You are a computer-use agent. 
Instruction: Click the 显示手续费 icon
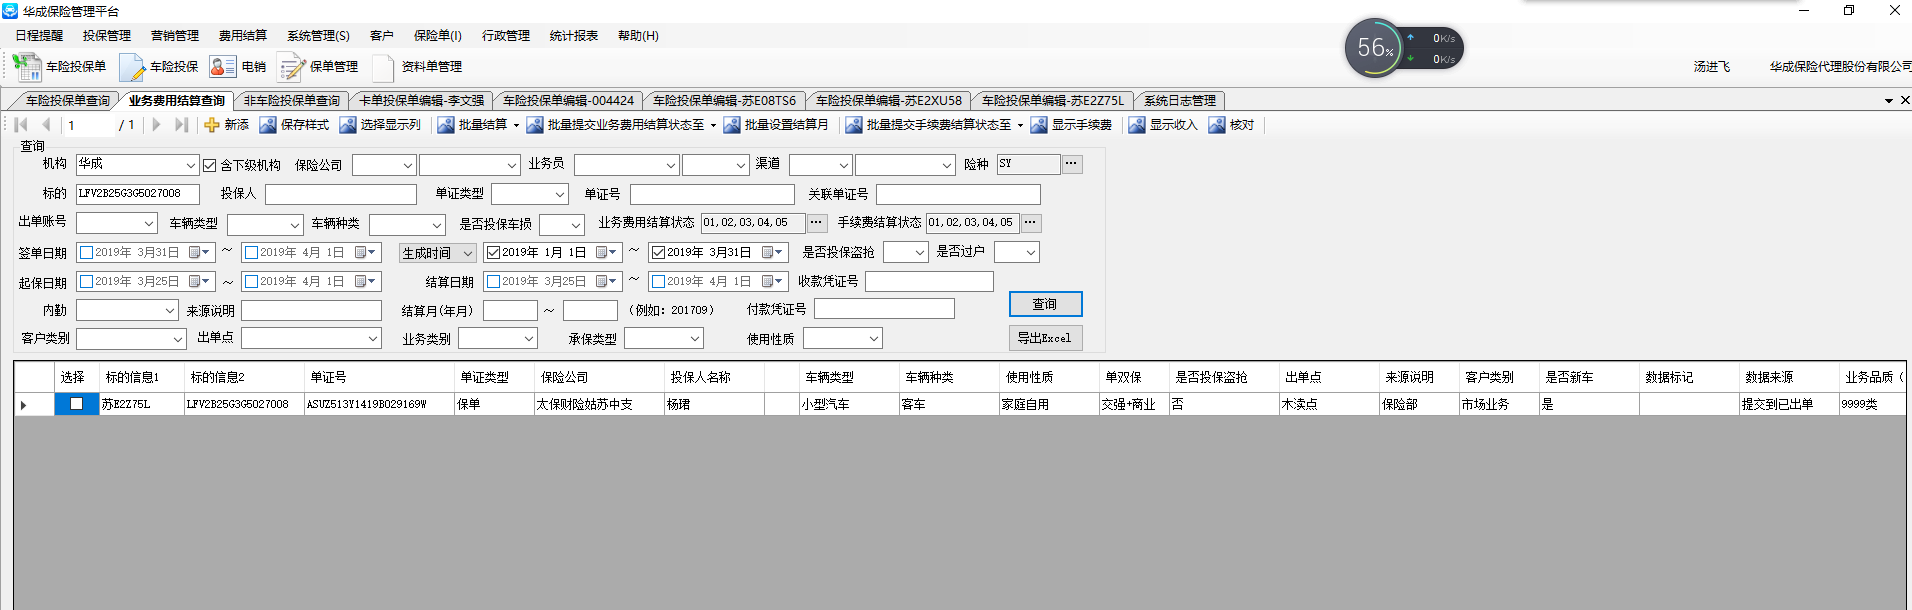(x=1039, y=125)
